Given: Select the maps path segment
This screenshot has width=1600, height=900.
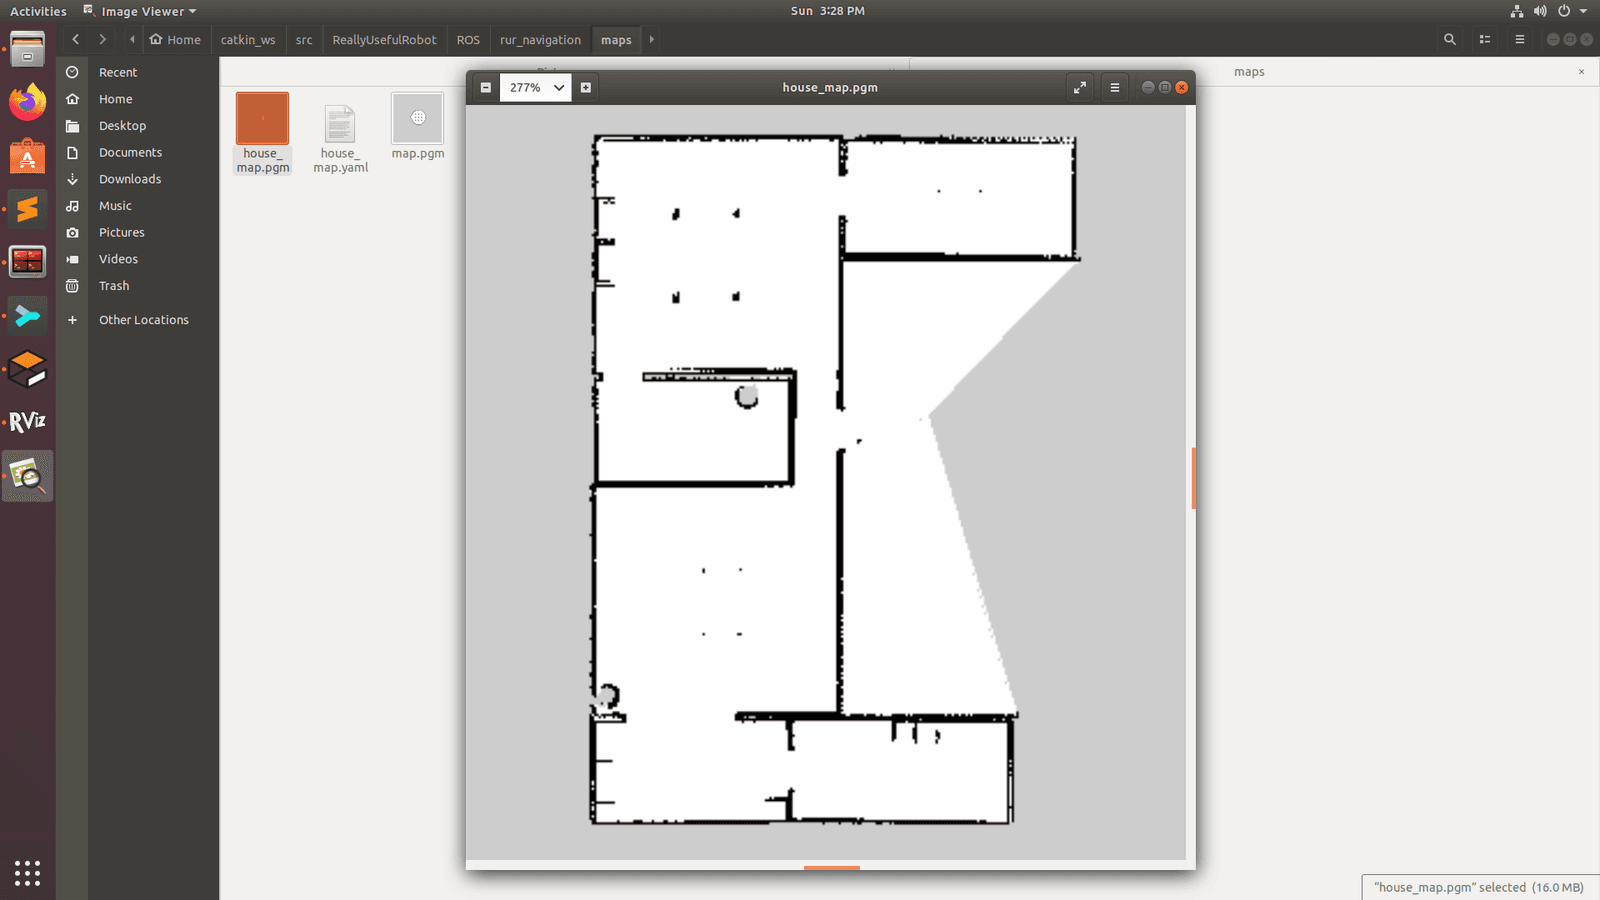Looking at the screenshot, I should pyautogui.click(x=616, y=40).
